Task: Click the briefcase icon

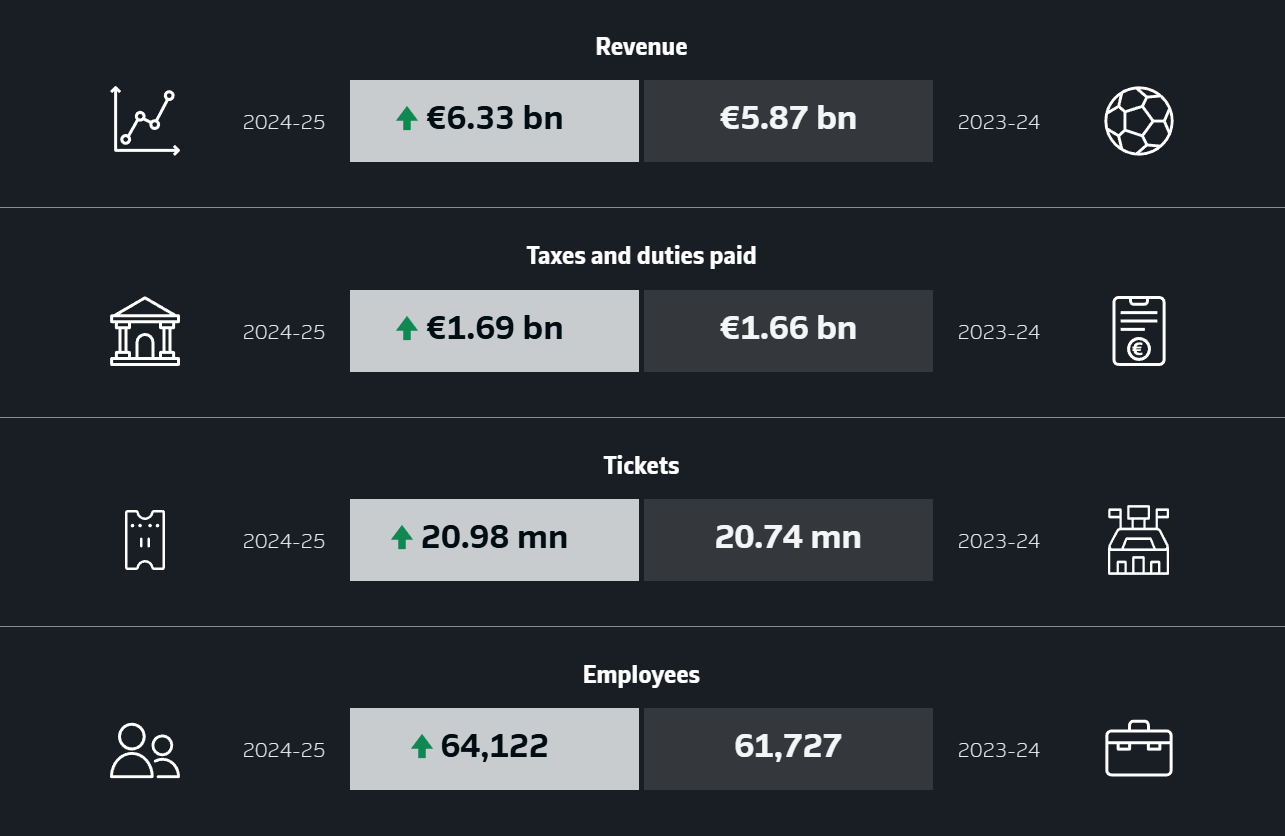Action: (1138, 749)
